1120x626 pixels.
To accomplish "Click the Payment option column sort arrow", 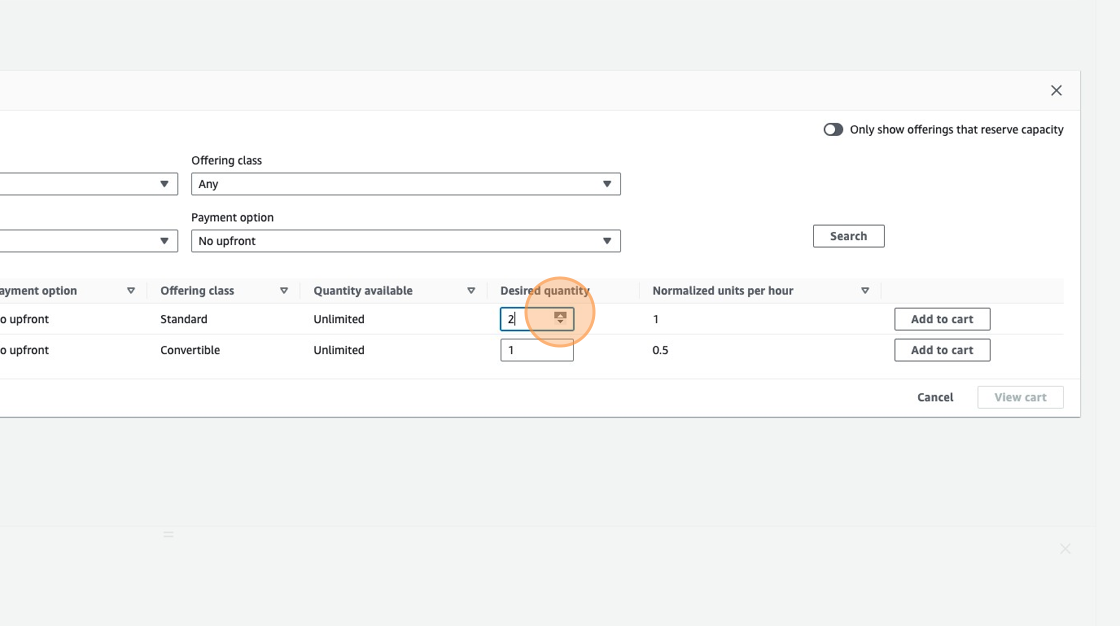I will 131,291.
